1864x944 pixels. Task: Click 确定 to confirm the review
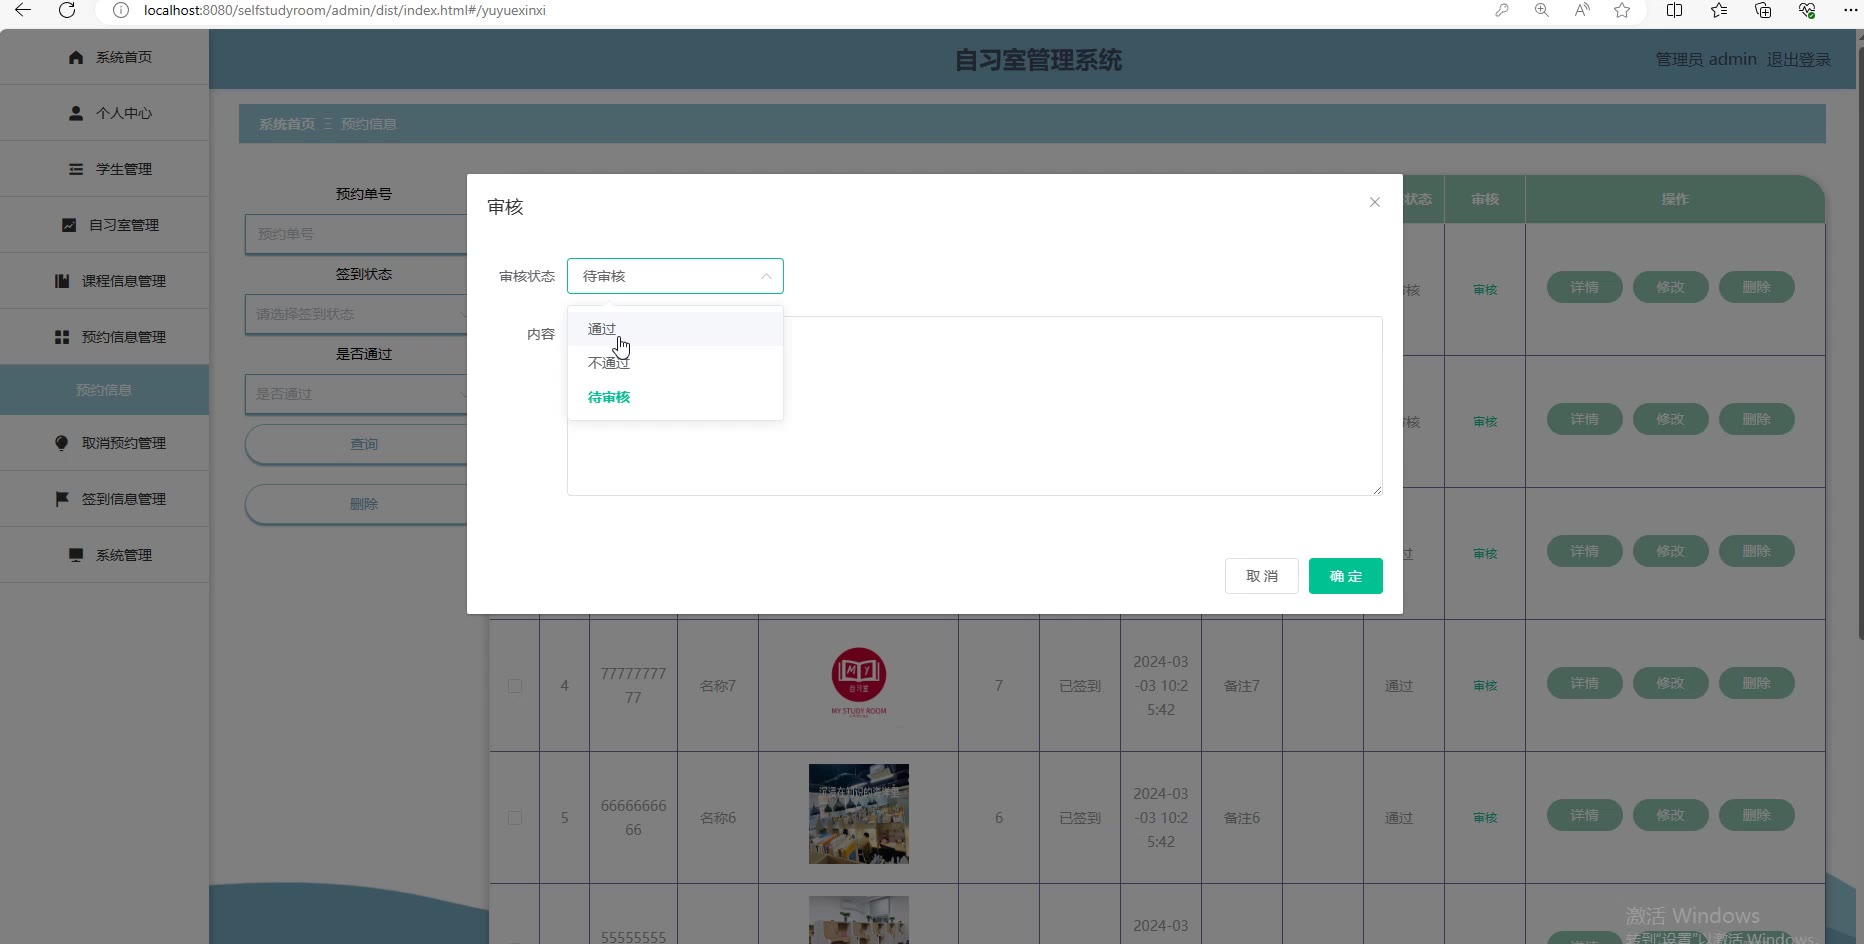(1346, 576)
